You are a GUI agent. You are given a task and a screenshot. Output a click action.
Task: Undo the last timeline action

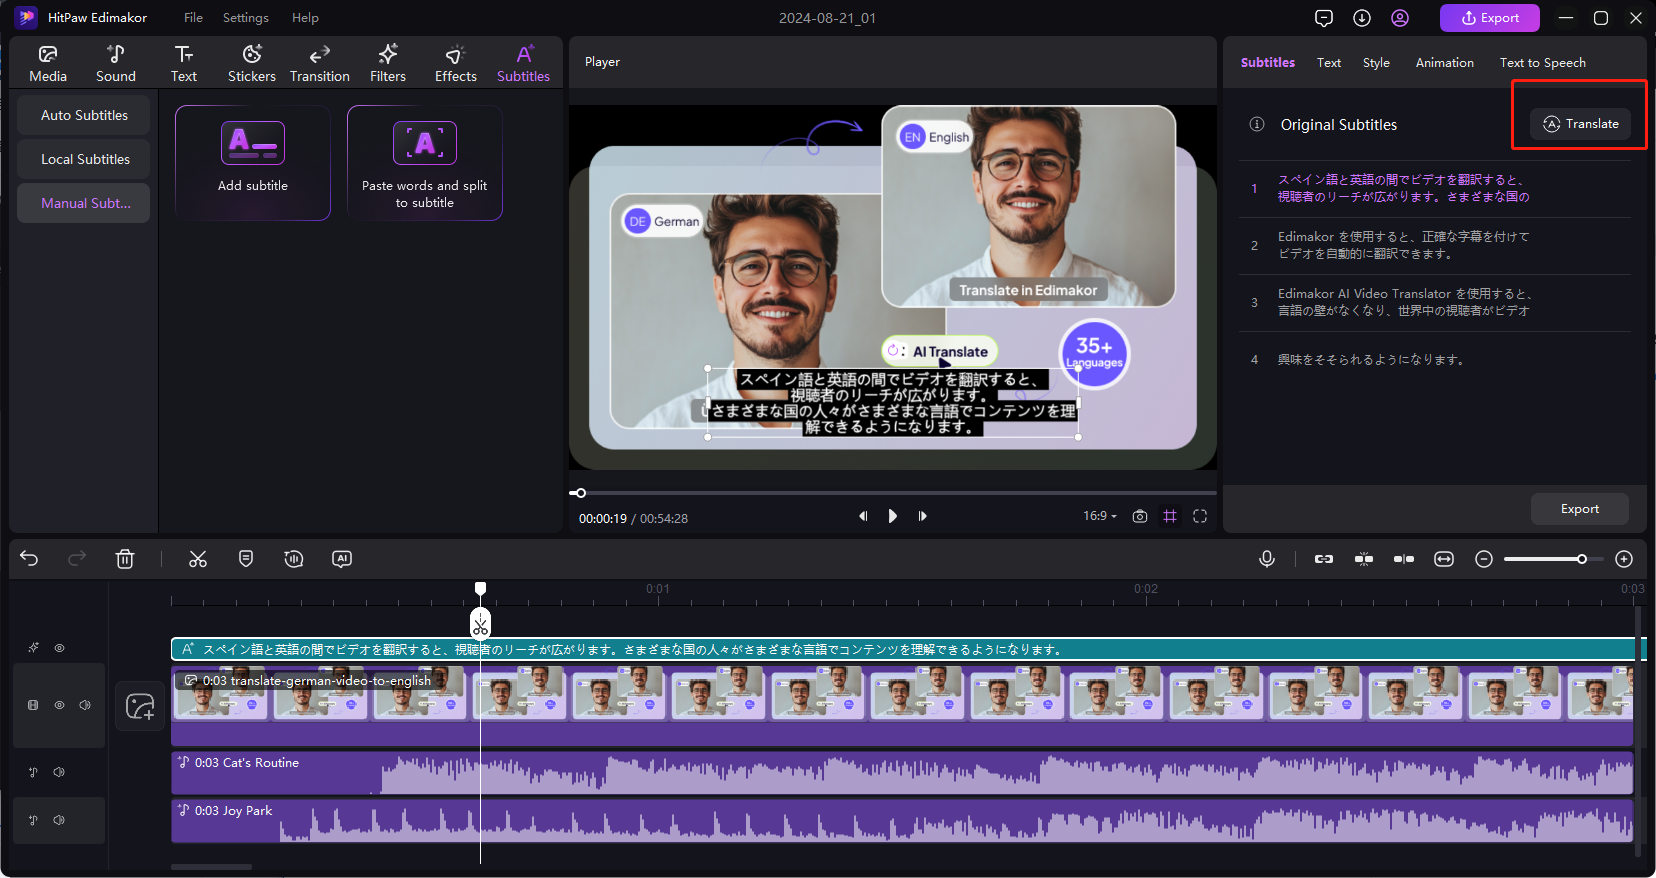pyautogui.click(x=29, y=559)
